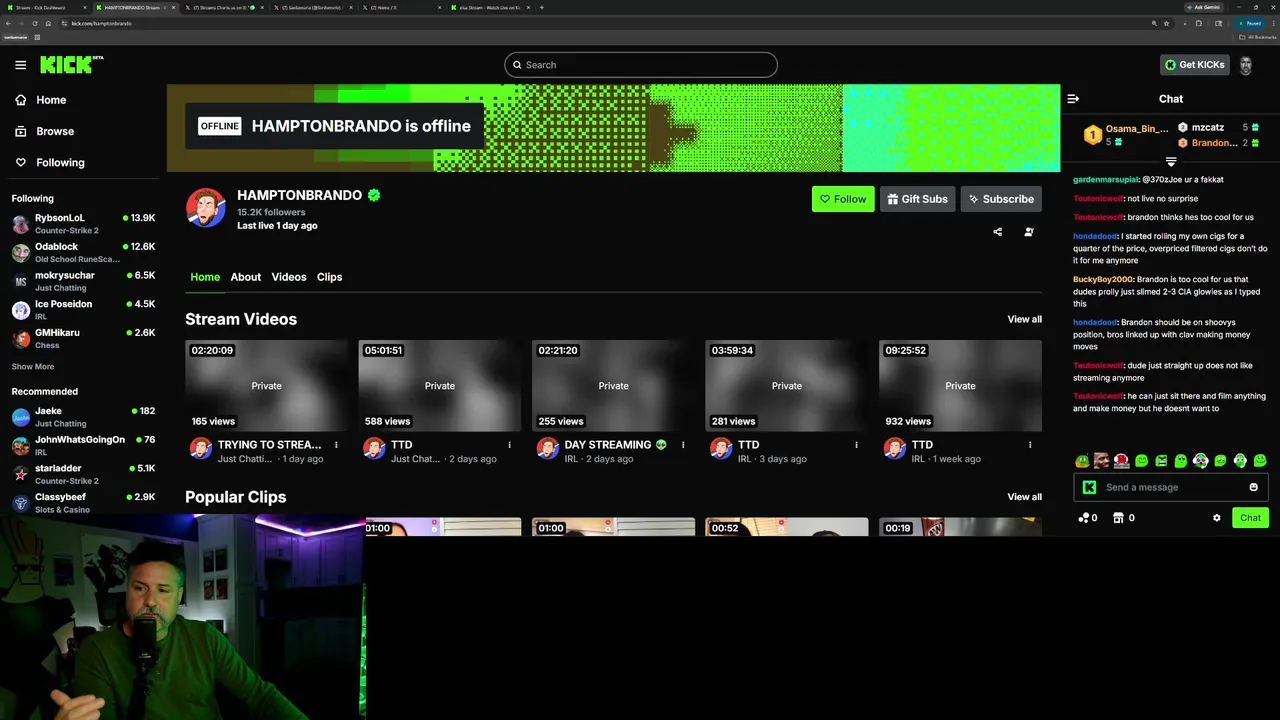Insert the red headphones emote

pos(1121,461)
